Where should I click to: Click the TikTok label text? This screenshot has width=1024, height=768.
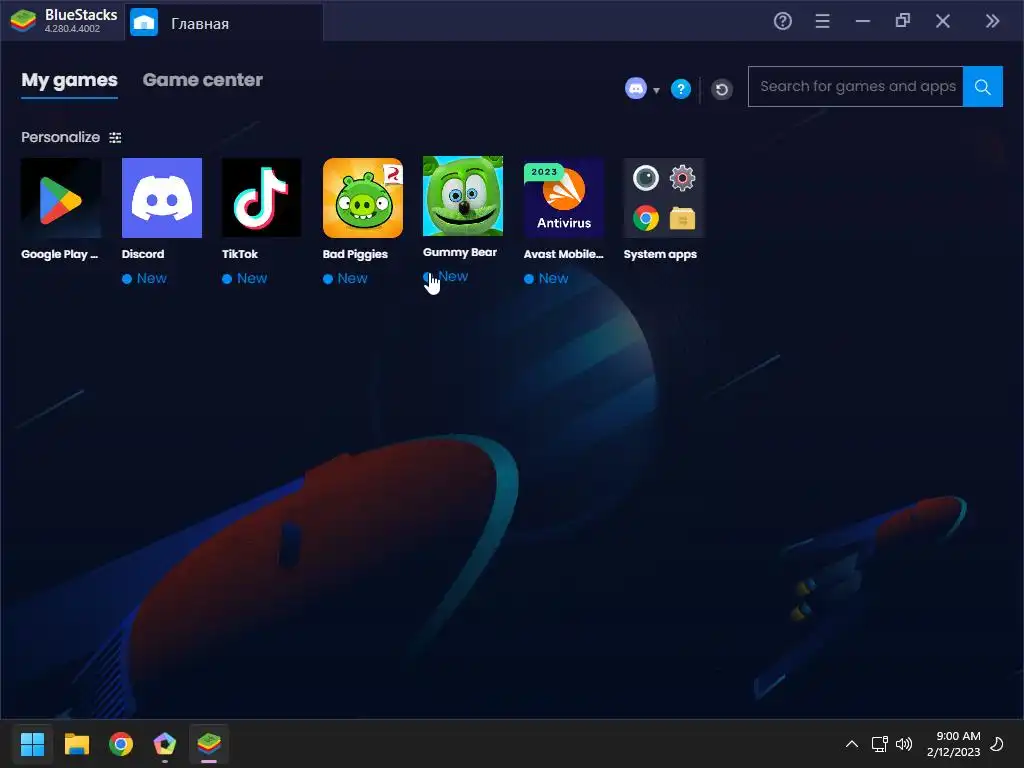click(x=240, y=254)
